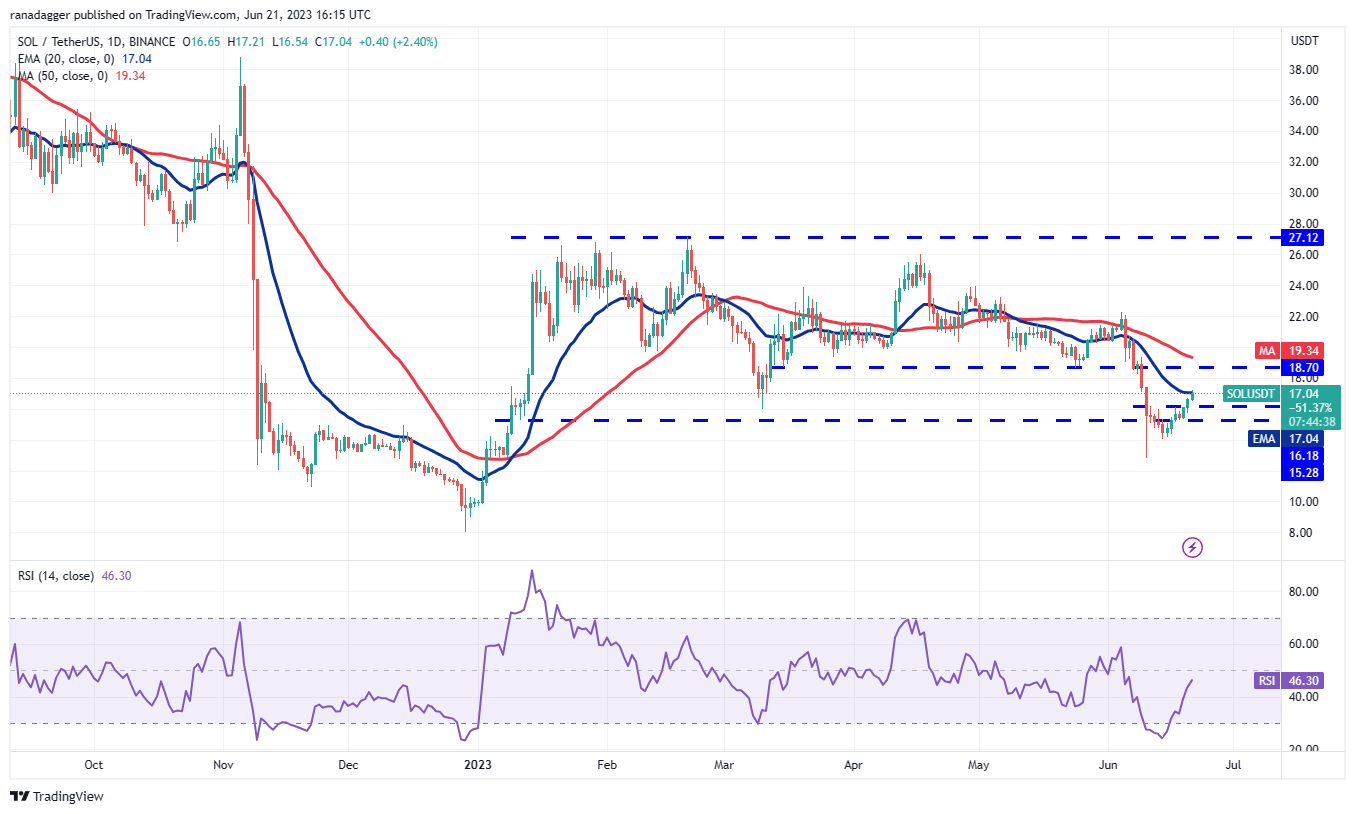Image resolution: width=1355 pixels, height=814 pixels.
Task: Click the blue 18.70 level price label
Action: coord(1303,368)
